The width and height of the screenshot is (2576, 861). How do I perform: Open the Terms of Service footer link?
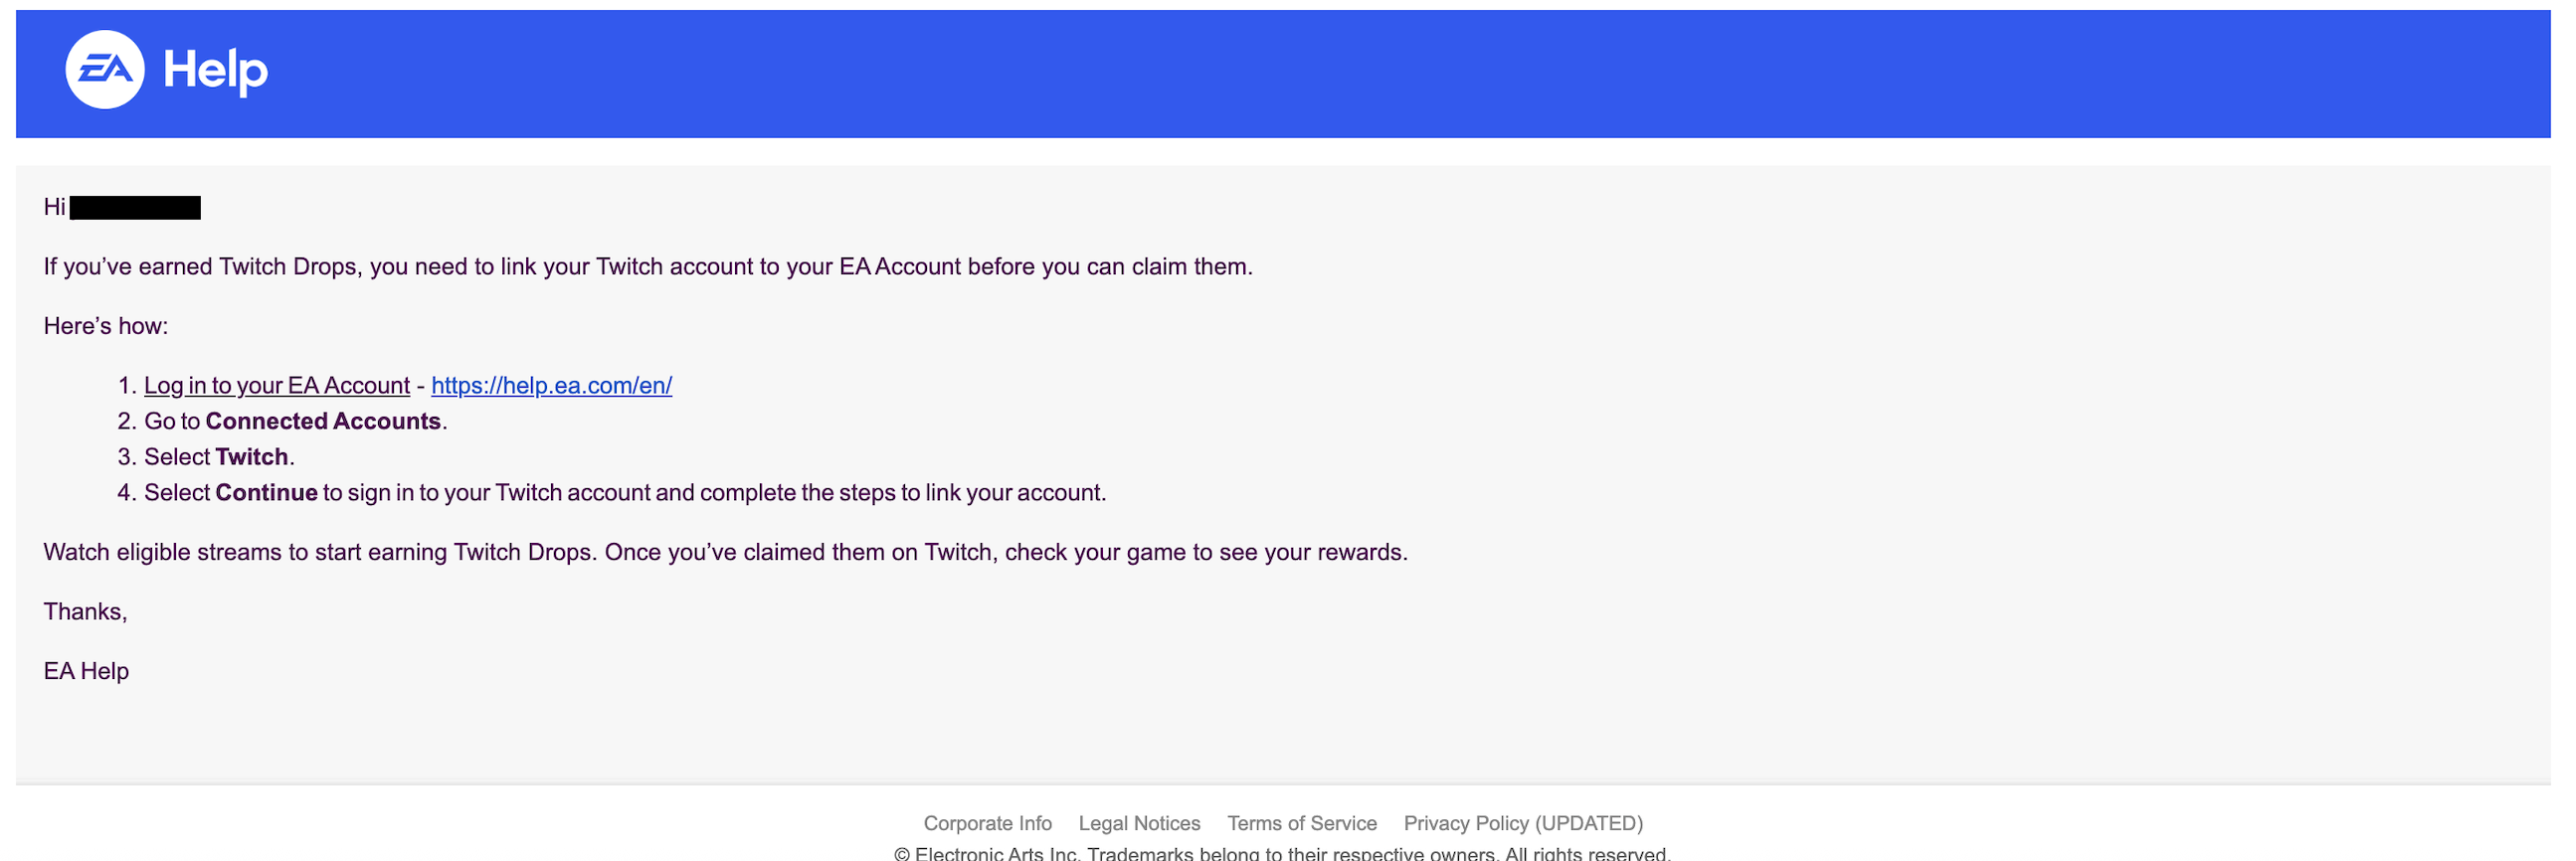tap(1301, 823)
